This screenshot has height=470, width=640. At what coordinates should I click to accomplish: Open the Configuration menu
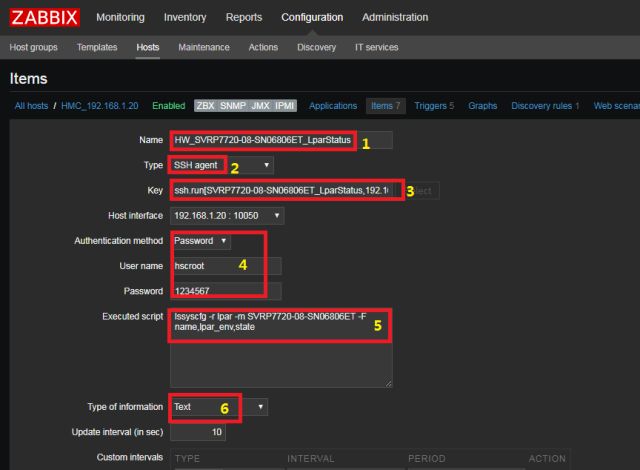coord(312,17)
